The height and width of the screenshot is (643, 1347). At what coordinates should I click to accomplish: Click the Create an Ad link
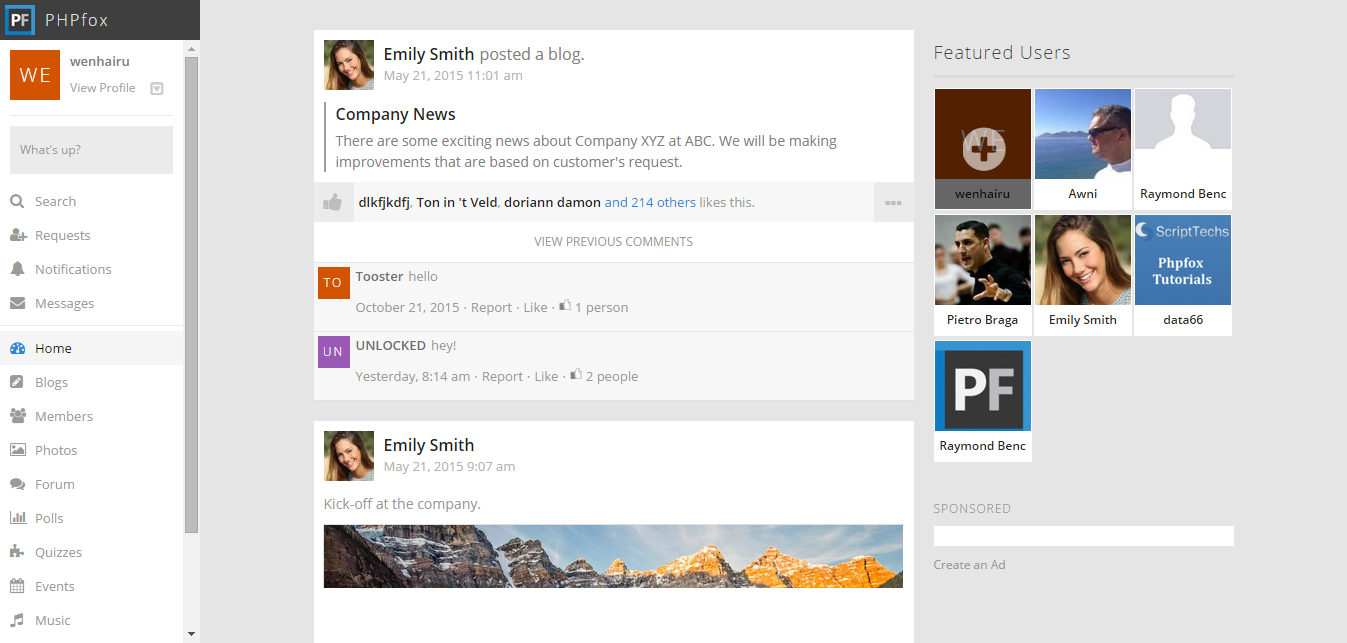(x=969, y=564)
